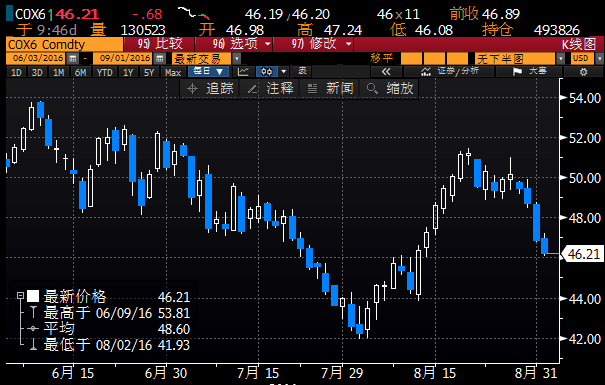Click the arrow next to 无下半图
Image resolution: width=605 pixels, height=385 pixels.
pyautogui.click(x=561, y=59)
